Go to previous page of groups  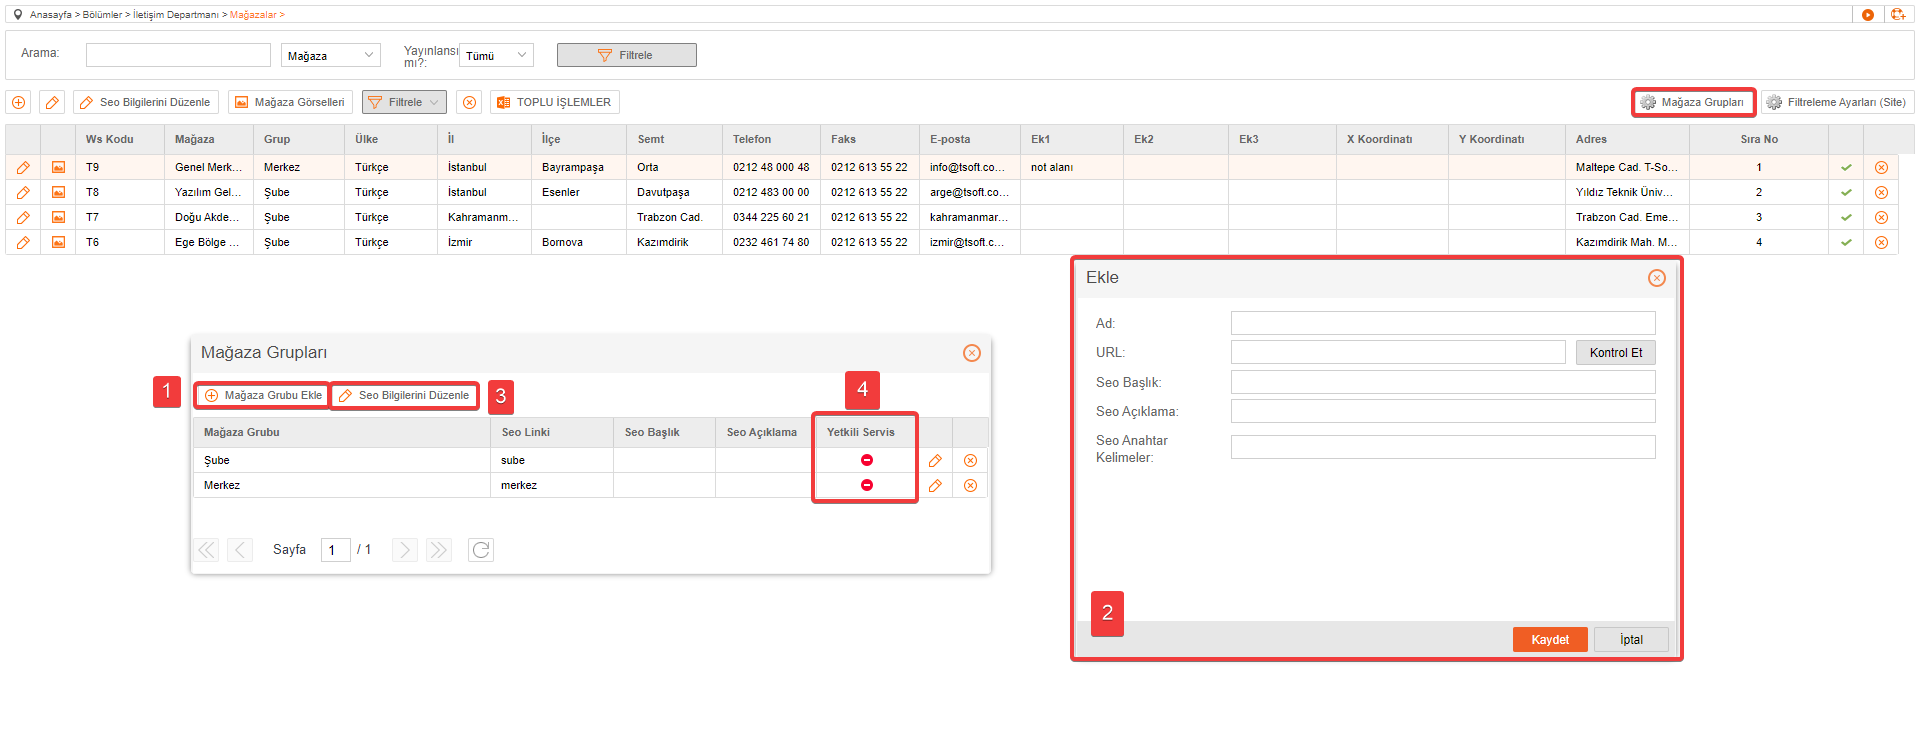coord(240,550)
